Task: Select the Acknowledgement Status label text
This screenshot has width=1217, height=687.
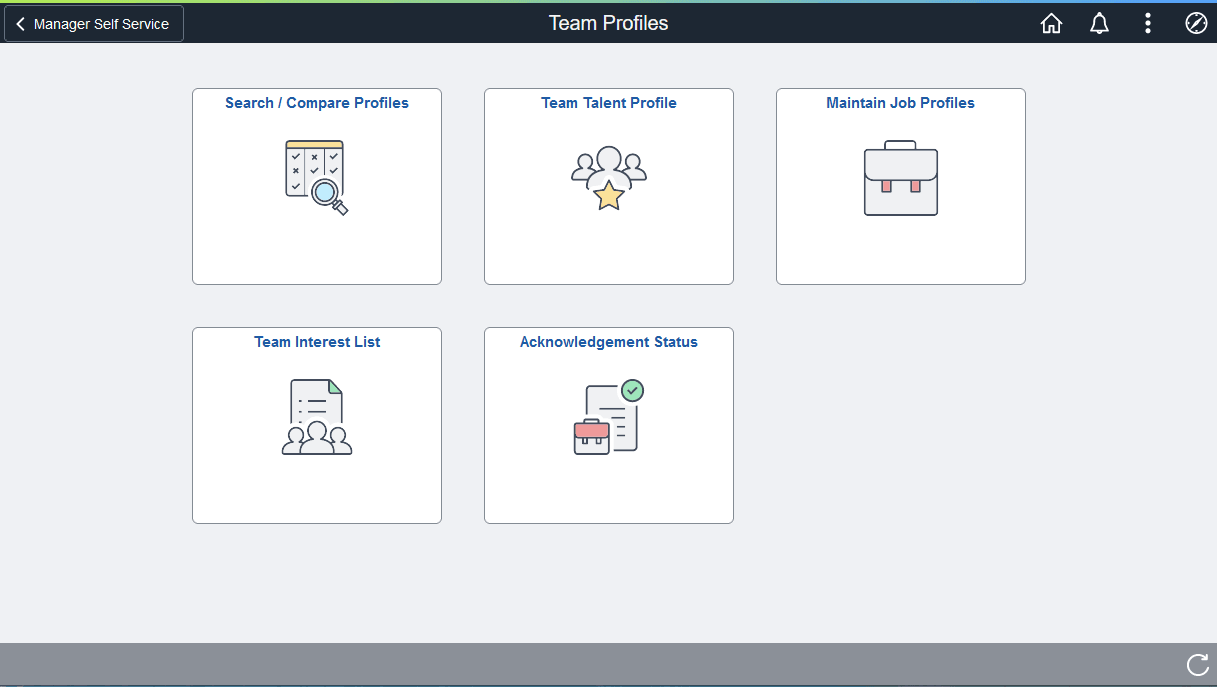Action: pyautogui.click(x=608, y=342)
